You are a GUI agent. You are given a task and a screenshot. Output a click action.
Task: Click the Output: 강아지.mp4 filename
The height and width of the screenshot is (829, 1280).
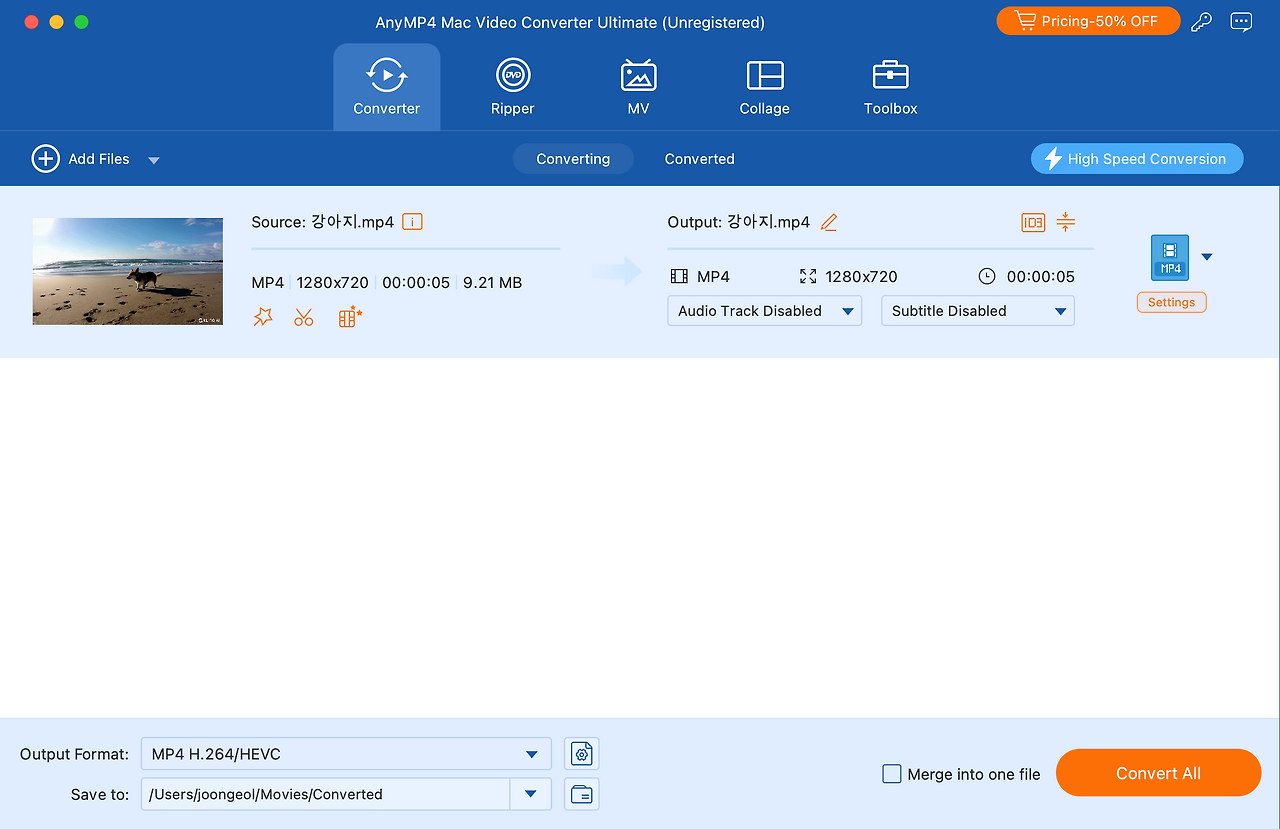click(x=739, y=222)
